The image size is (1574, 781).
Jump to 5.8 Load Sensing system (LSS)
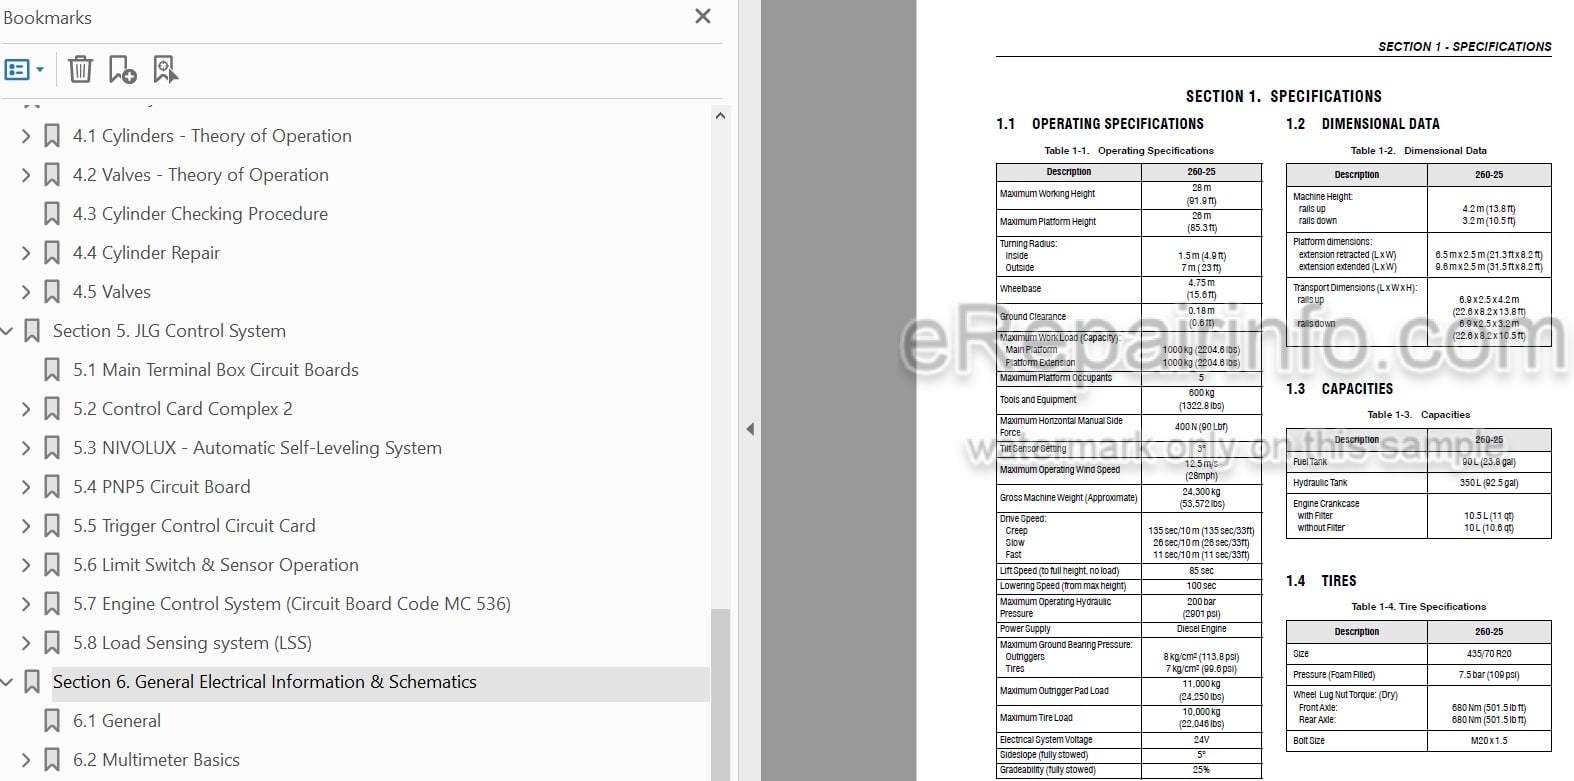tap(192, 643)
